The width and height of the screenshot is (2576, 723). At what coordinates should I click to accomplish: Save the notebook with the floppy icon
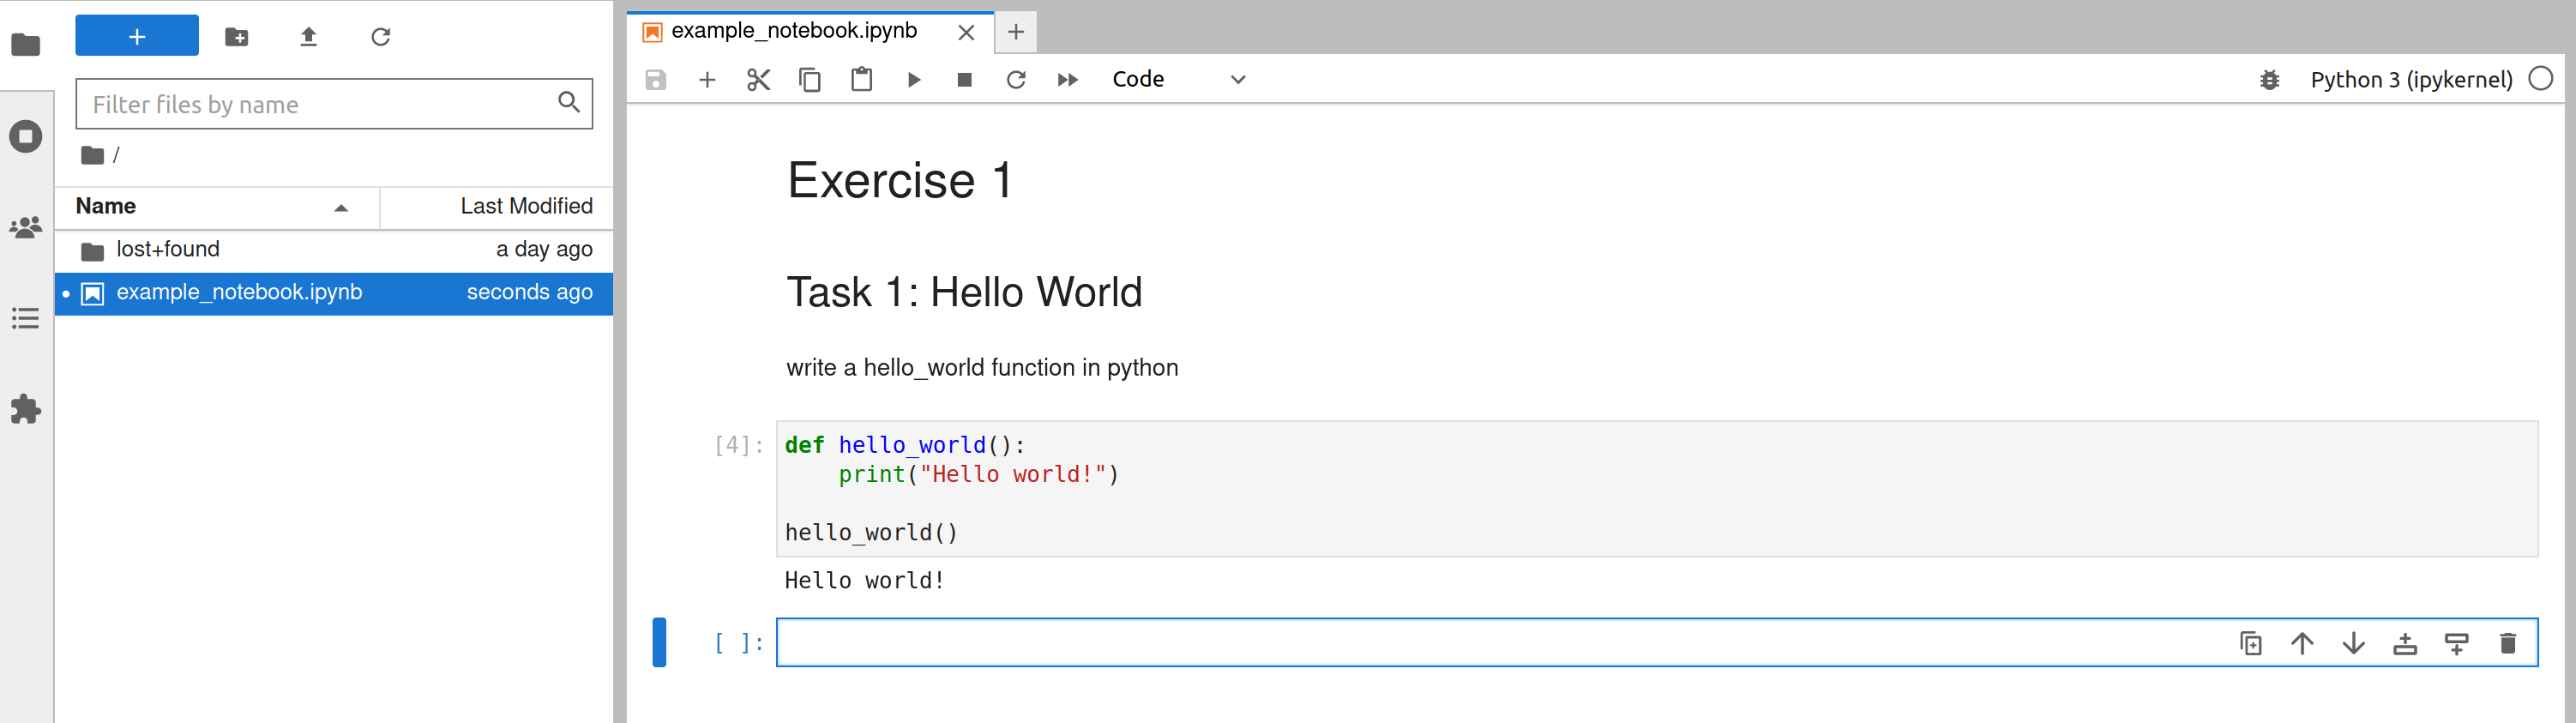655,80
